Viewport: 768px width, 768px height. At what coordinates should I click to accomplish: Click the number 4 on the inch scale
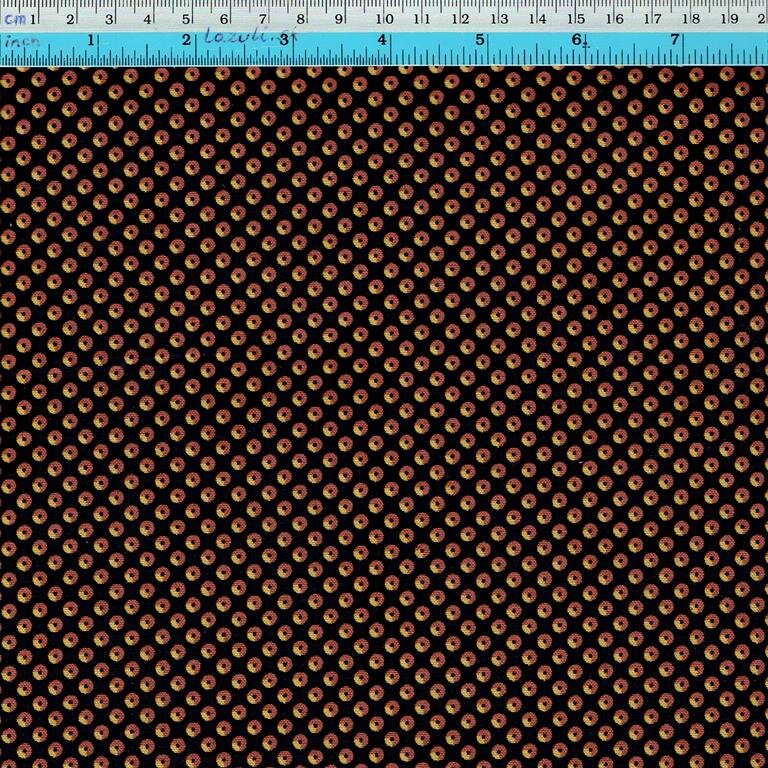tap(382, 39)
